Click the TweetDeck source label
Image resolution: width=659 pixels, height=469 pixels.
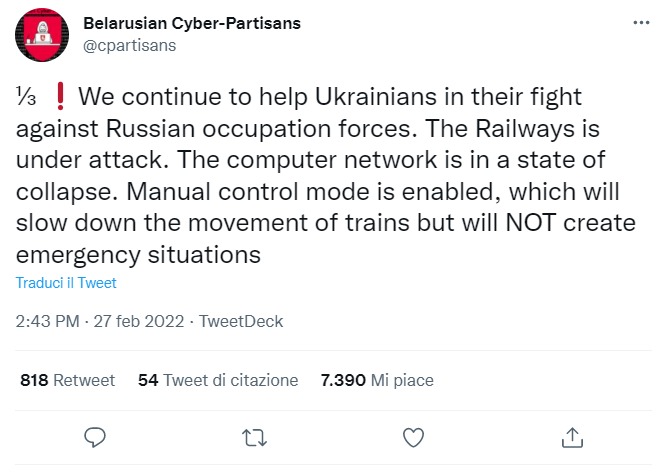coord(241,322)
